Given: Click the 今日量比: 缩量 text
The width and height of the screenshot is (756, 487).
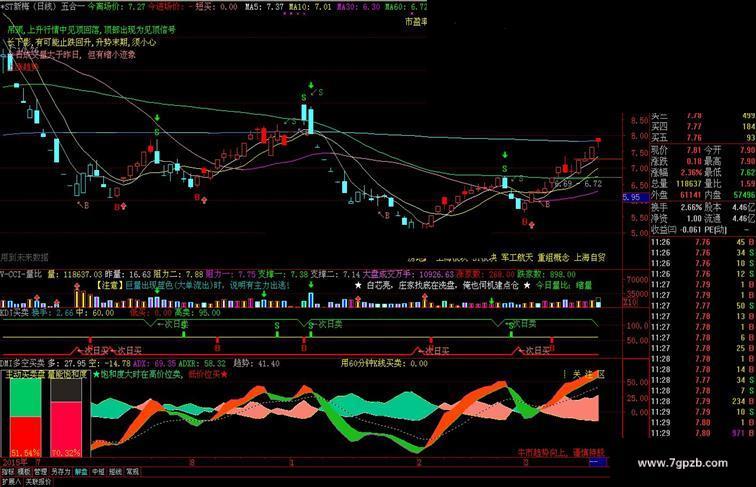Looking at the screenshot, I should coord(564,285).
